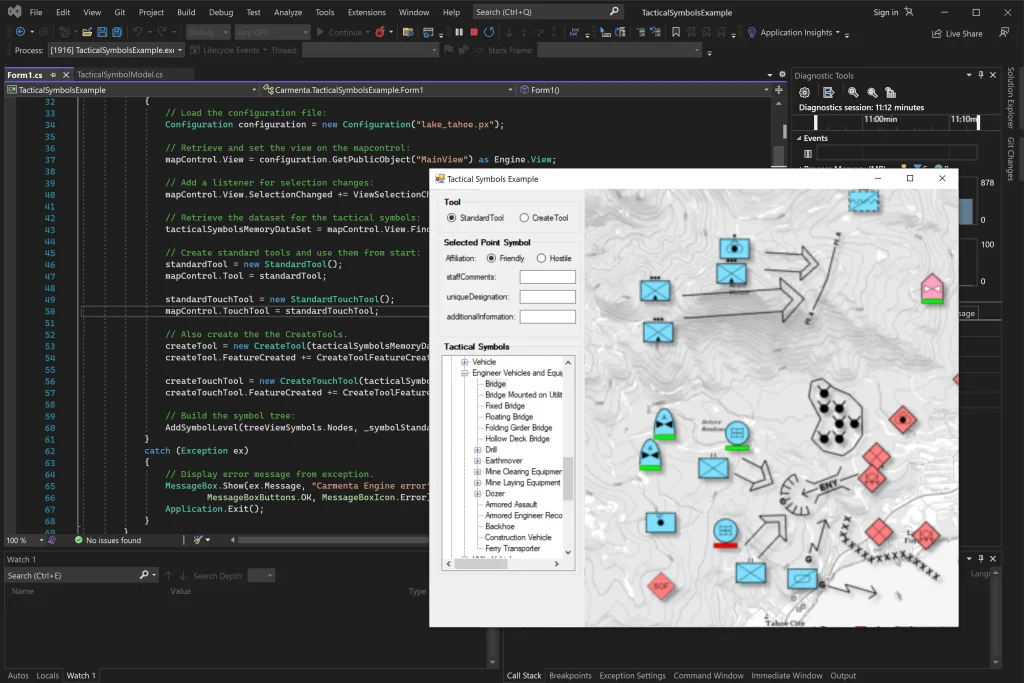Click the red Stop Debugging icon
The image size is (1024, 683).
pos(473,32)
